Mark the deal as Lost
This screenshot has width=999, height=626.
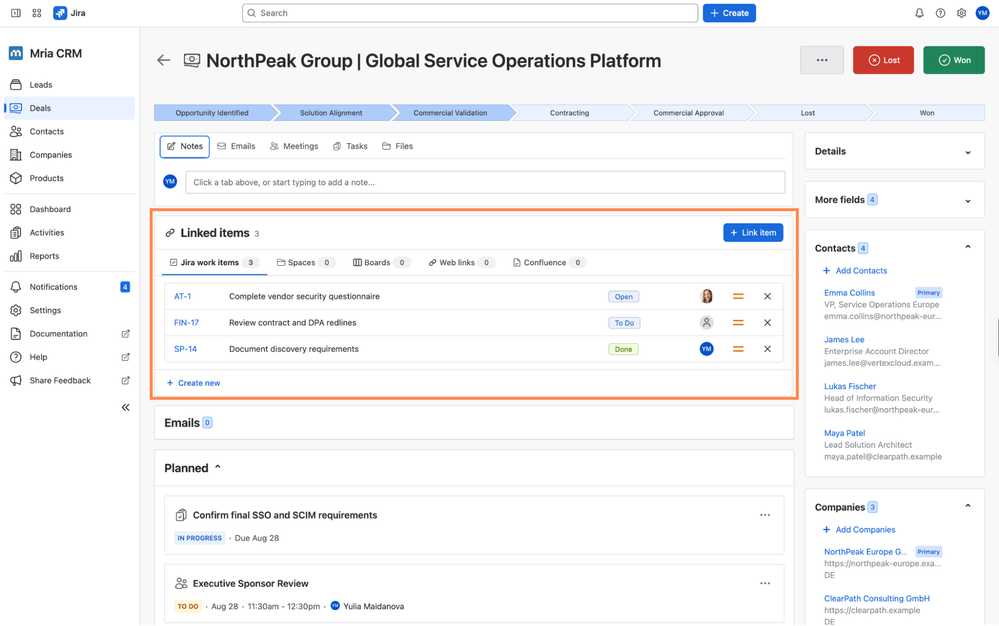883,60
